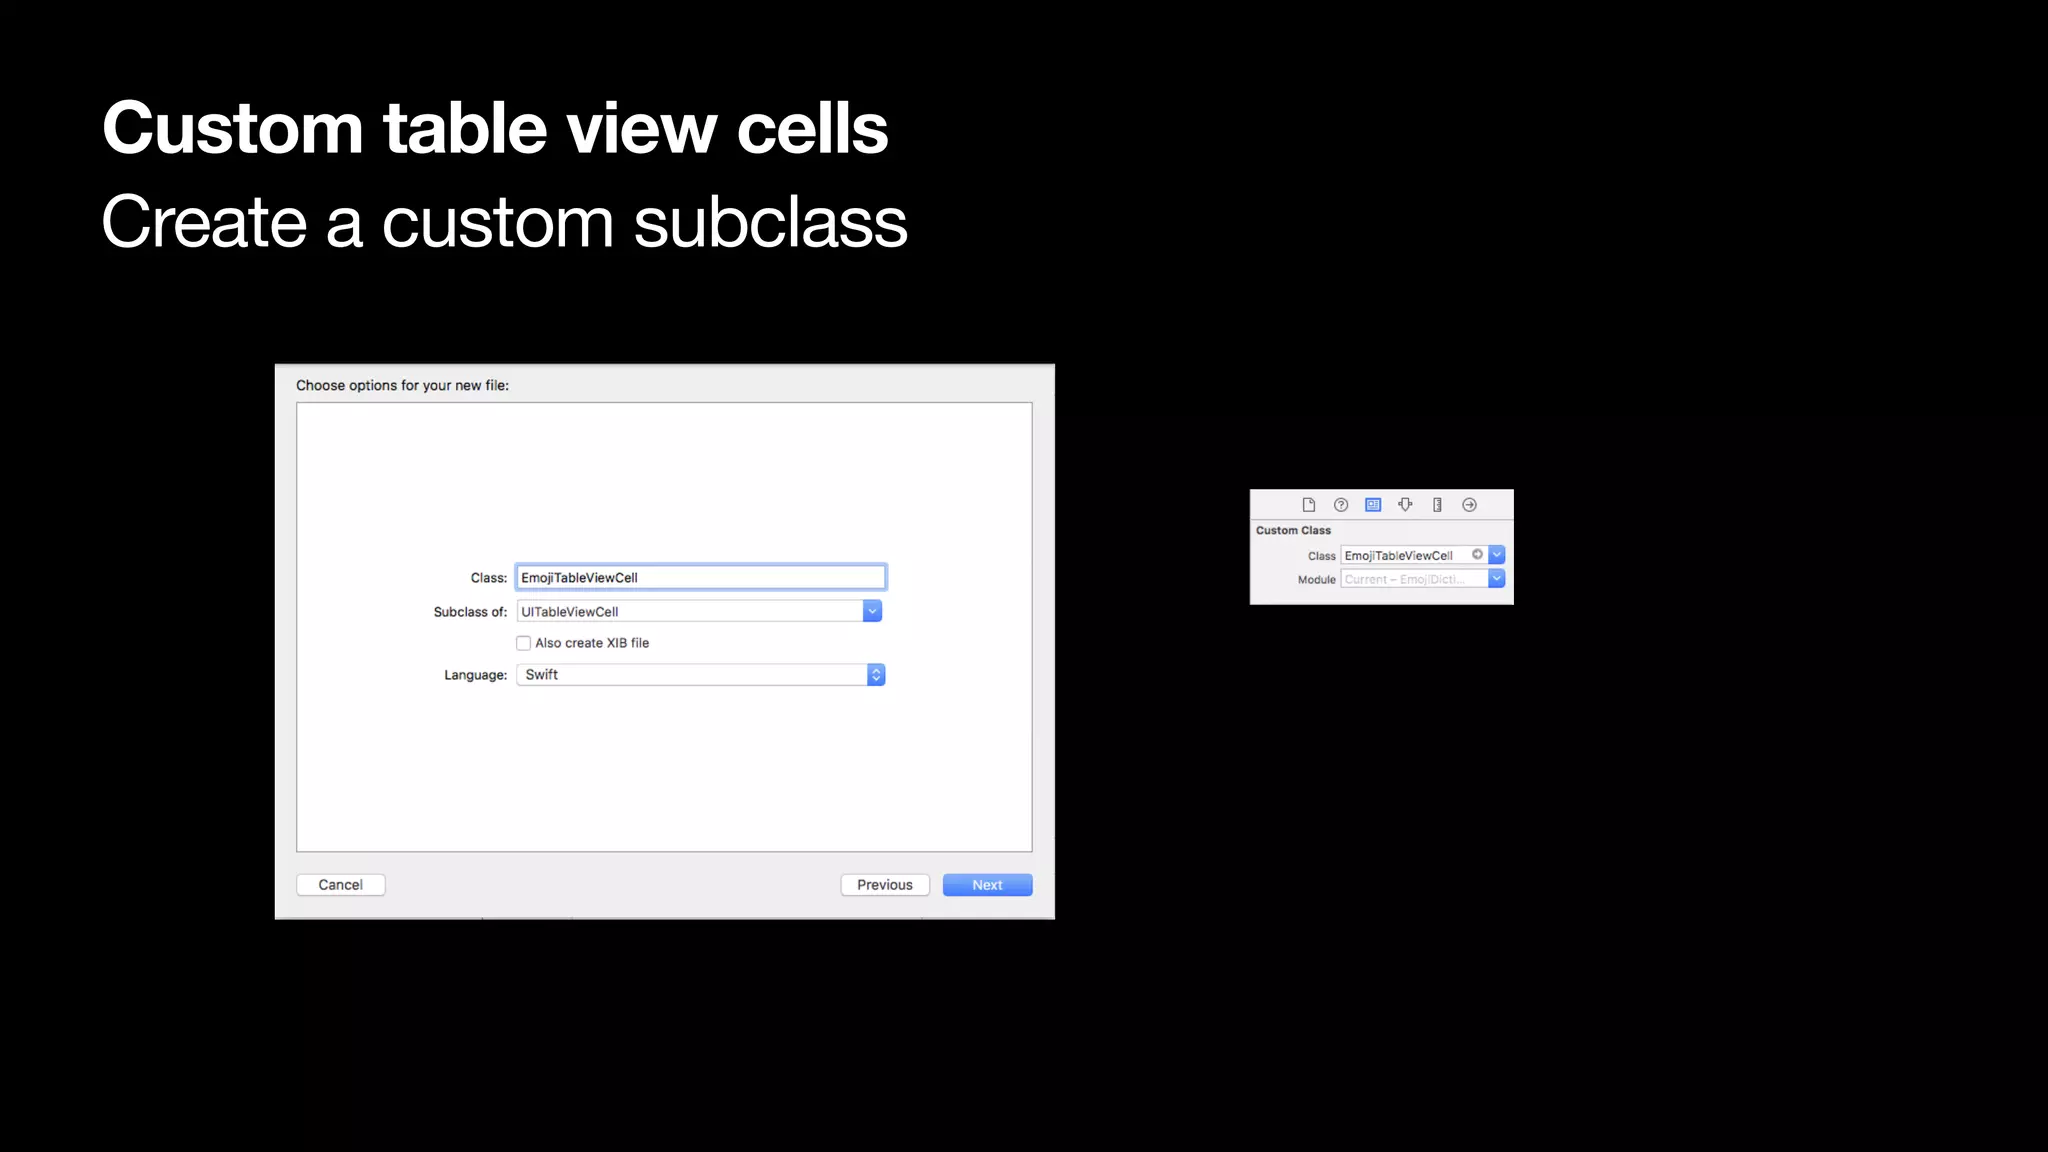Click jump-to-class arrow in Custom Class field
The image size is (2048, 1152).
click(x=1477, y=554)
